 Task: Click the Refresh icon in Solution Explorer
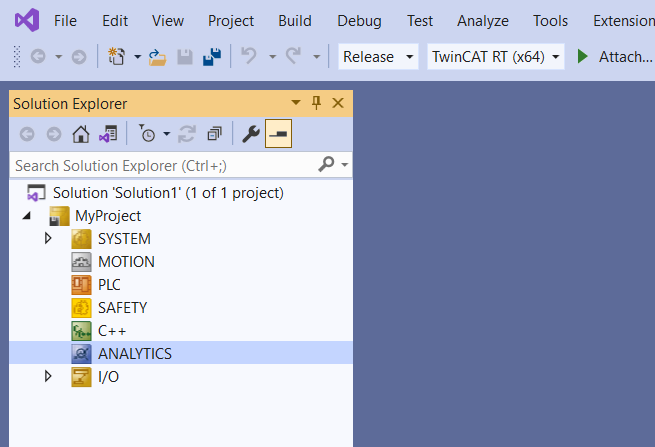187,134
